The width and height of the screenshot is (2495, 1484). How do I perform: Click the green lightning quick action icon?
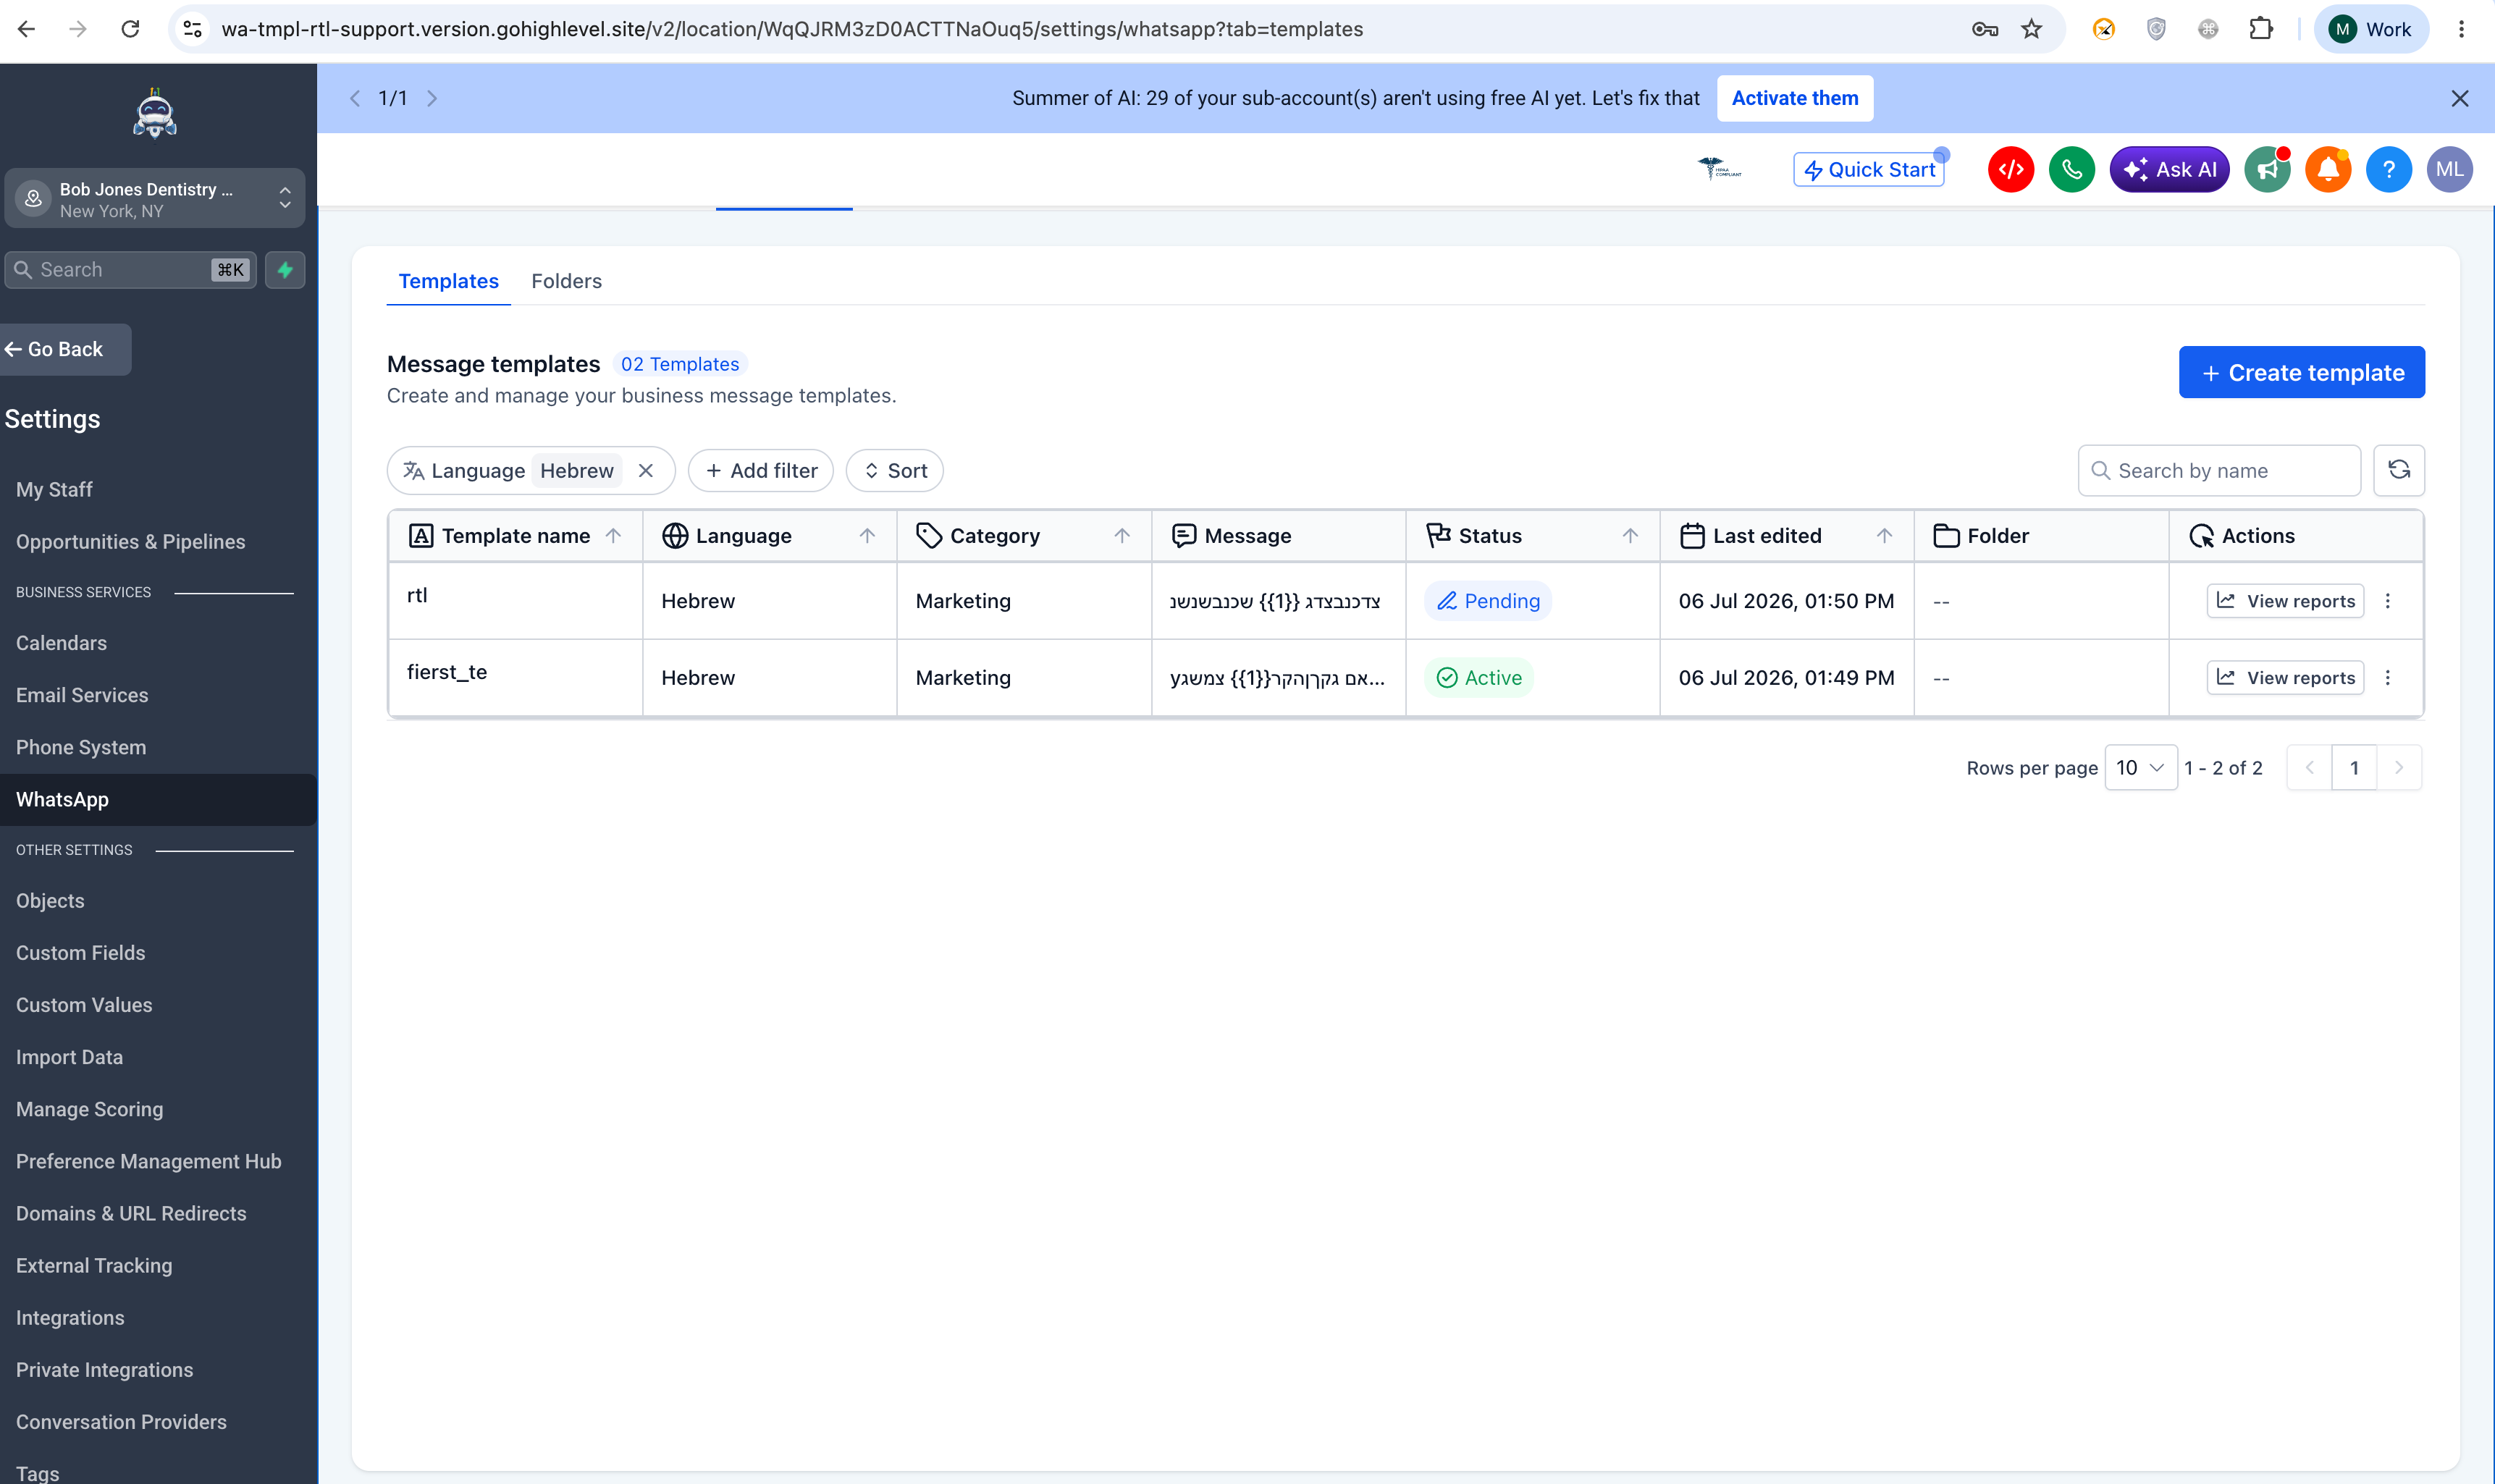[285, 270]
